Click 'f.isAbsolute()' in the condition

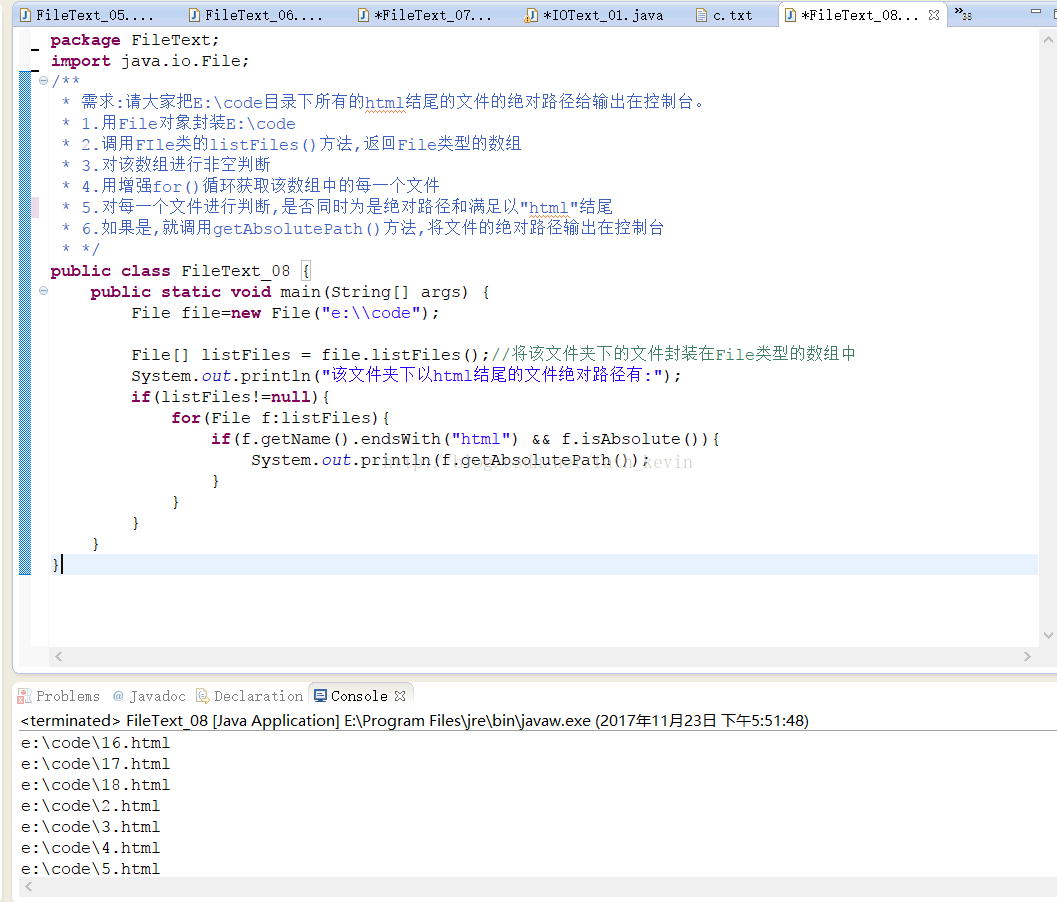[634, 439]
